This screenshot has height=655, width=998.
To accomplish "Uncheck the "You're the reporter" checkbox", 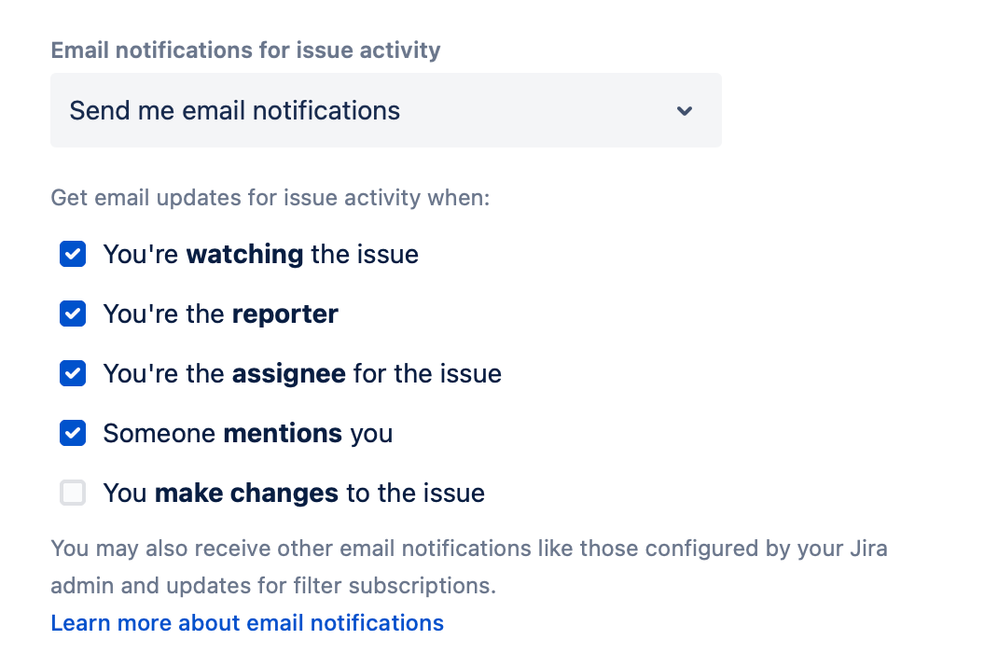I will pyautogui.click(x=73, y=314).
